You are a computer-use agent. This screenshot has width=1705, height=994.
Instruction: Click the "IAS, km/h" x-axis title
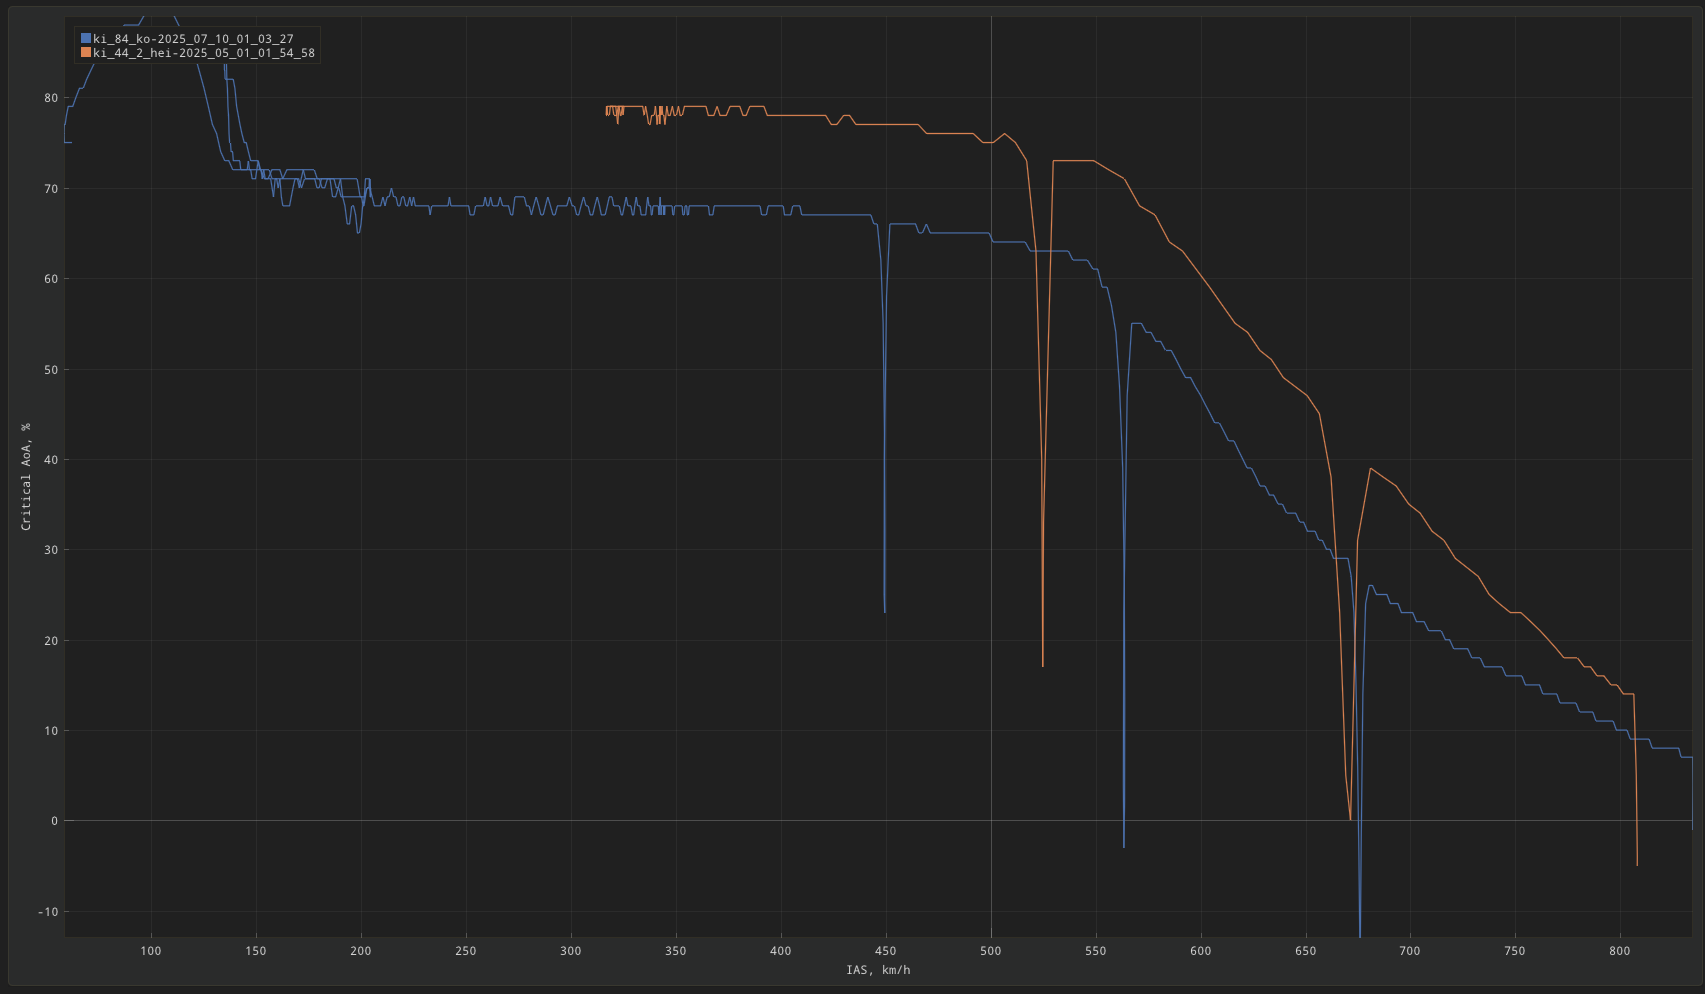(x=878, y=970)
